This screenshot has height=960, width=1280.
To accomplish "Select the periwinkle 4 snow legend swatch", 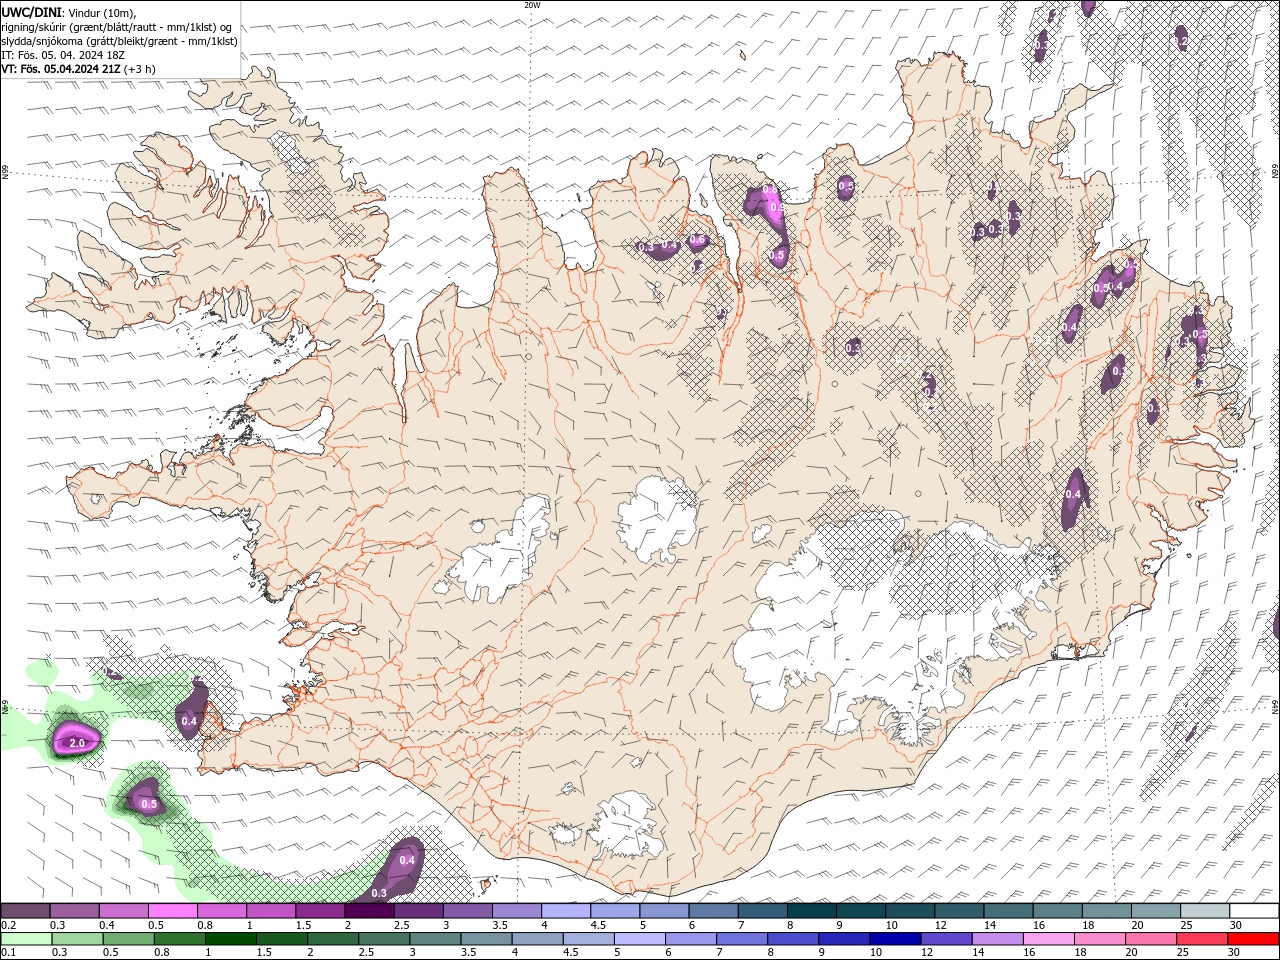I will coord(566,911).
